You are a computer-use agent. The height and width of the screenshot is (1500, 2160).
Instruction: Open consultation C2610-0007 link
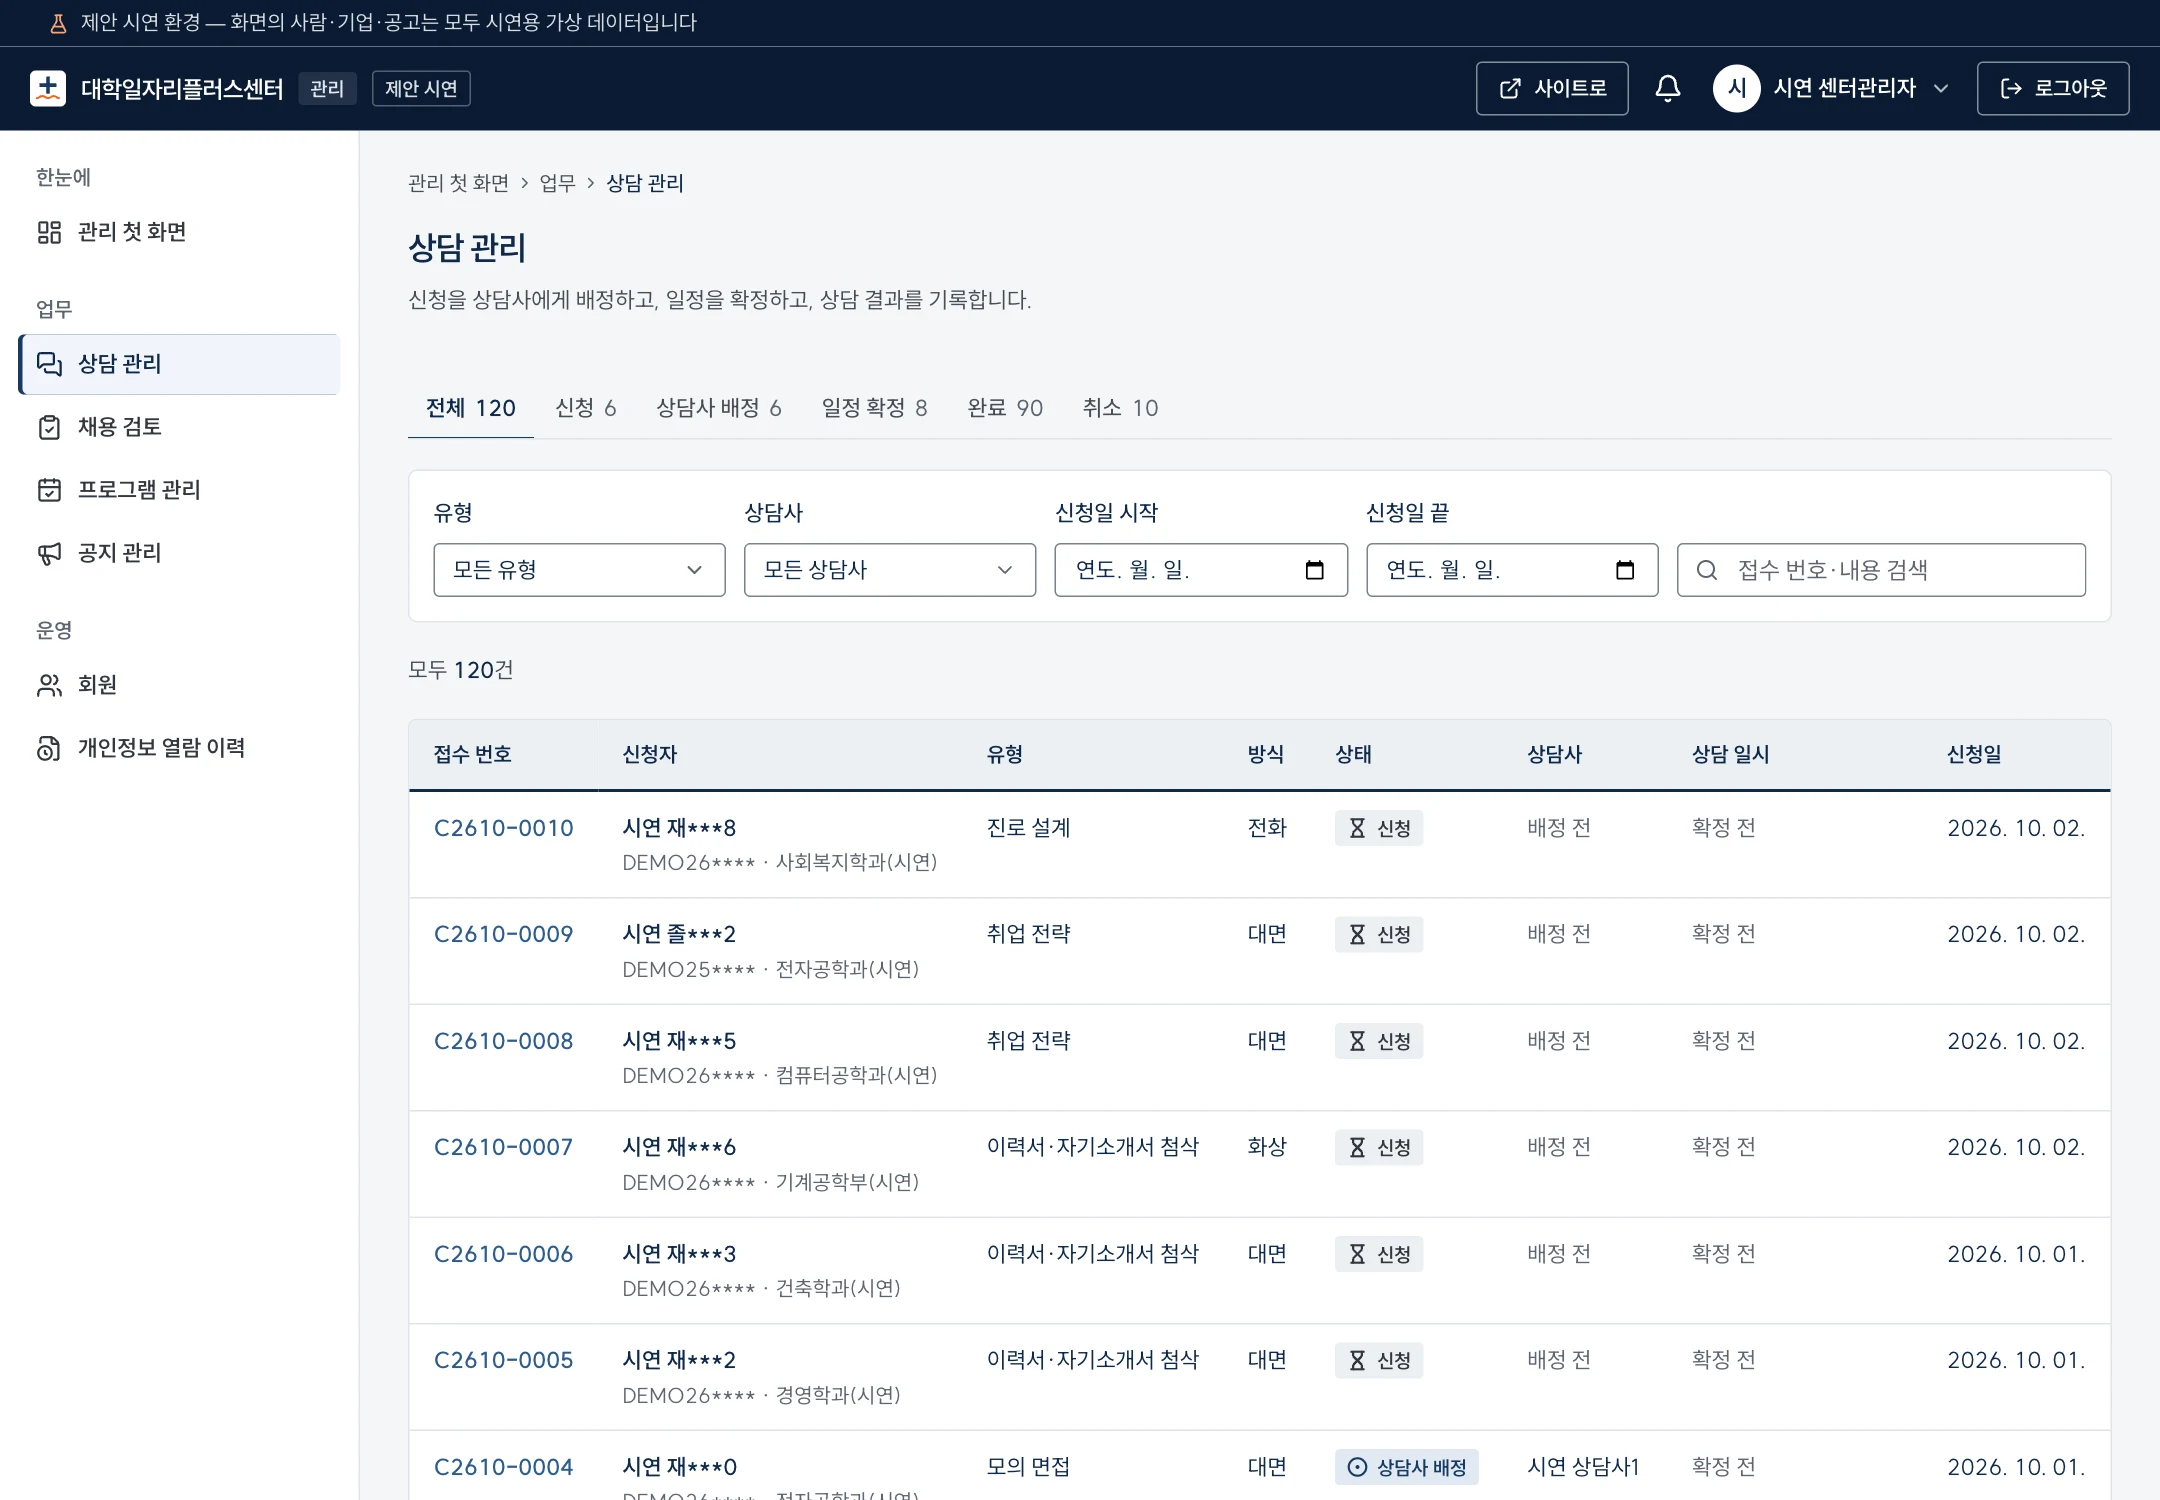(503, 1147)
